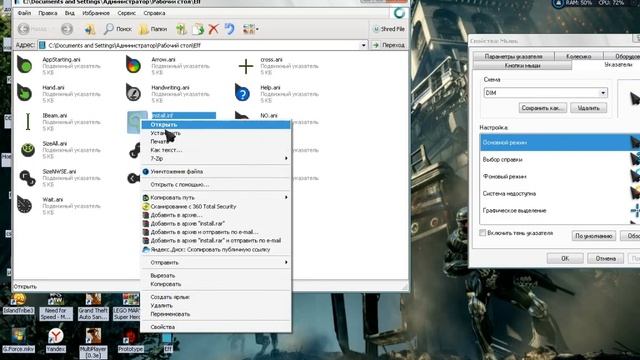Select the Arrow.ani cursor file icon
The height and width of the screenshot is (360, 640).
tap(133, 65)
